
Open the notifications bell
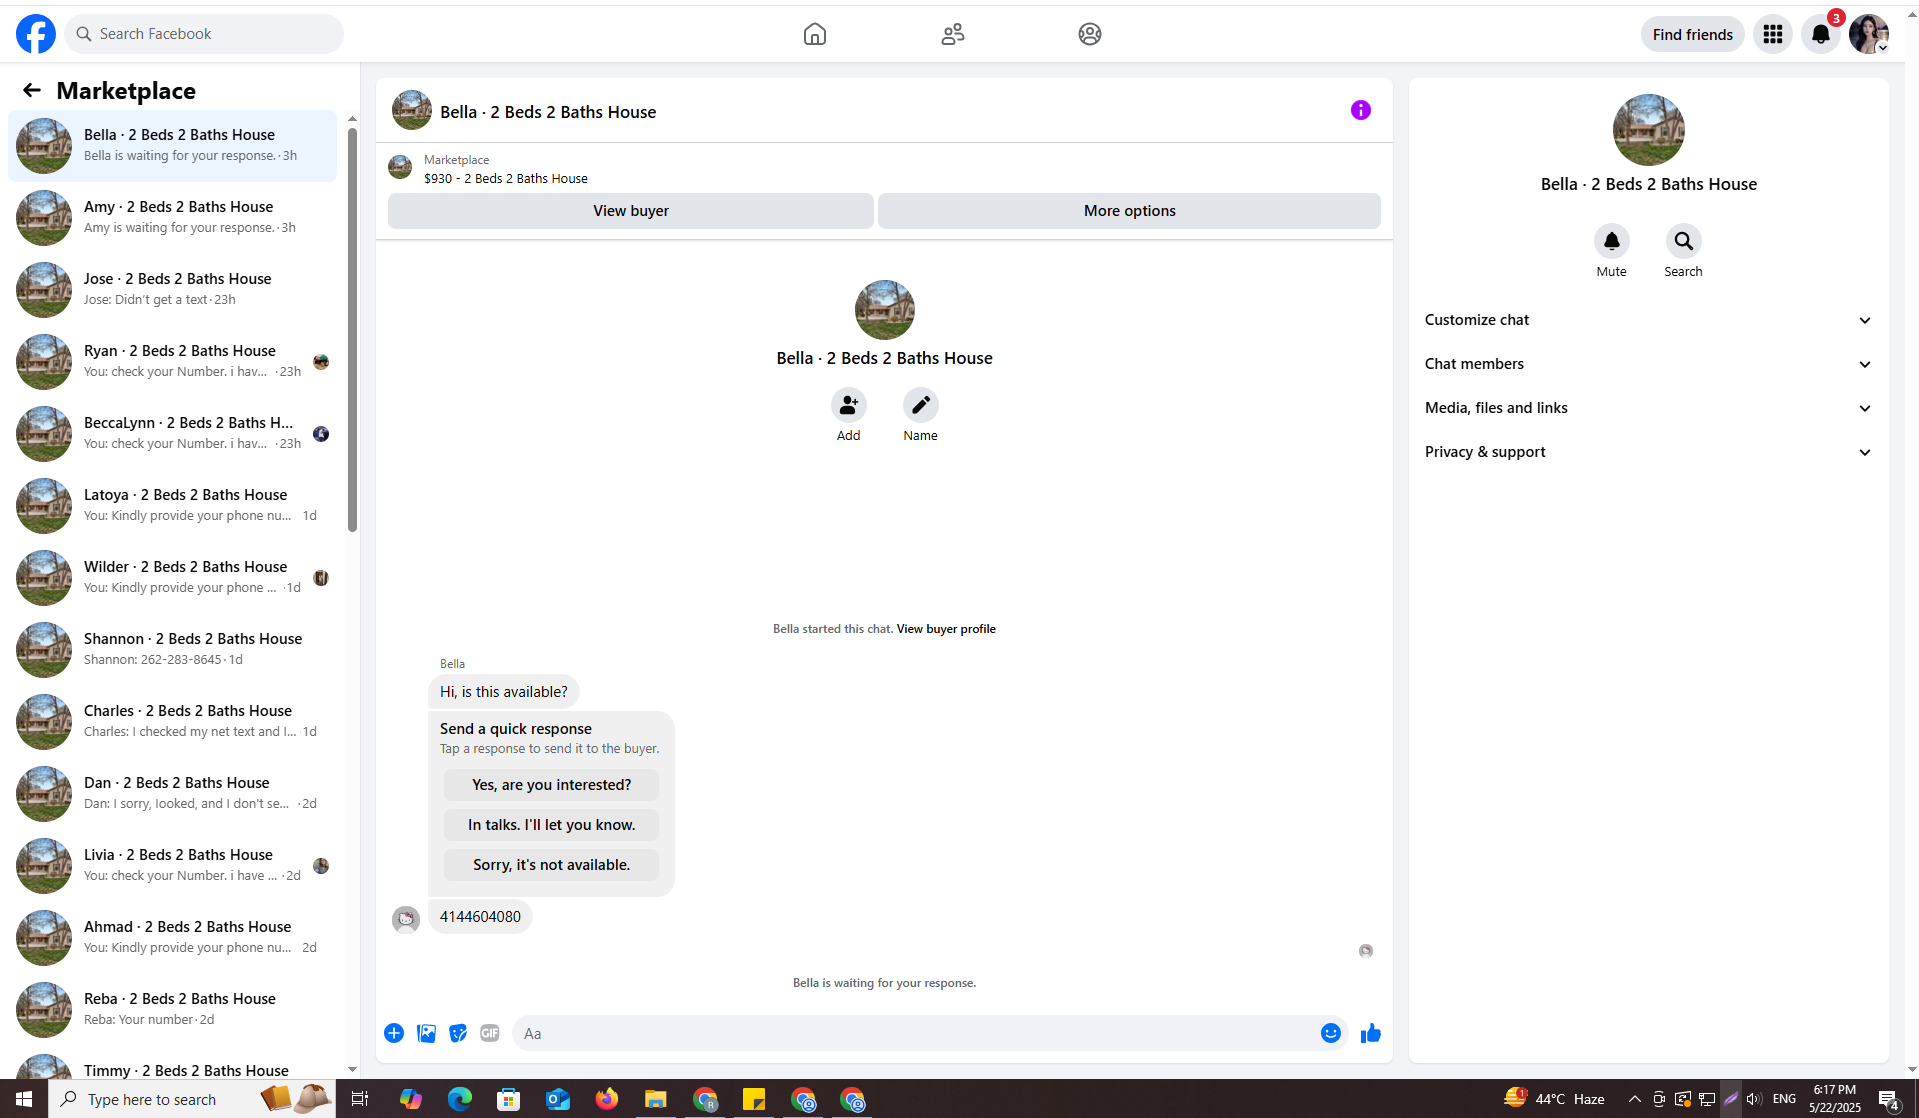pyautogui.click(x=1821, y=34)
